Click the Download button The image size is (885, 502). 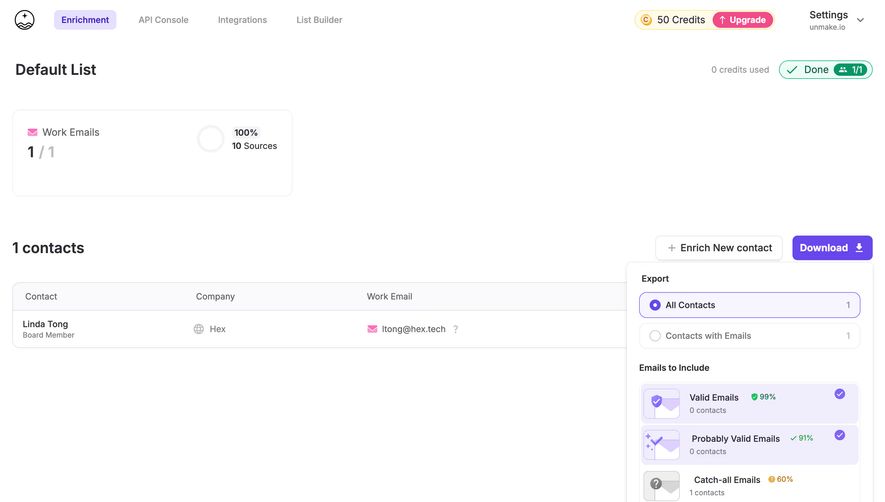pos(832,248)
